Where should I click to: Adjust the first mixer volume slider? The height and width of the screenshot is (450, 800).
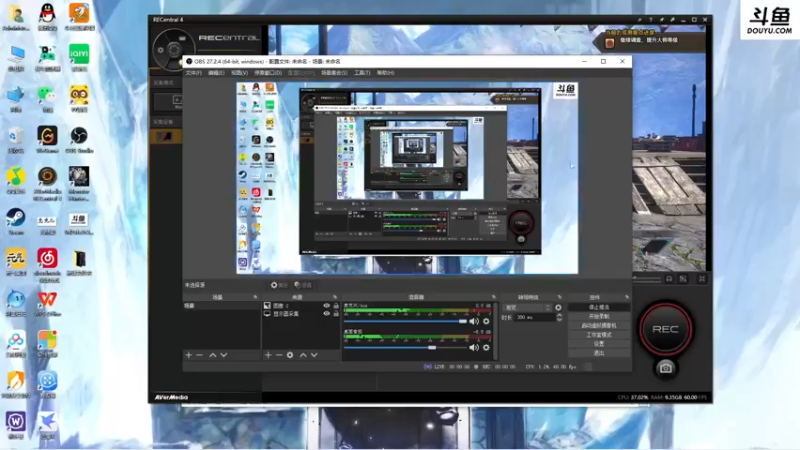[x=405, y=321]
